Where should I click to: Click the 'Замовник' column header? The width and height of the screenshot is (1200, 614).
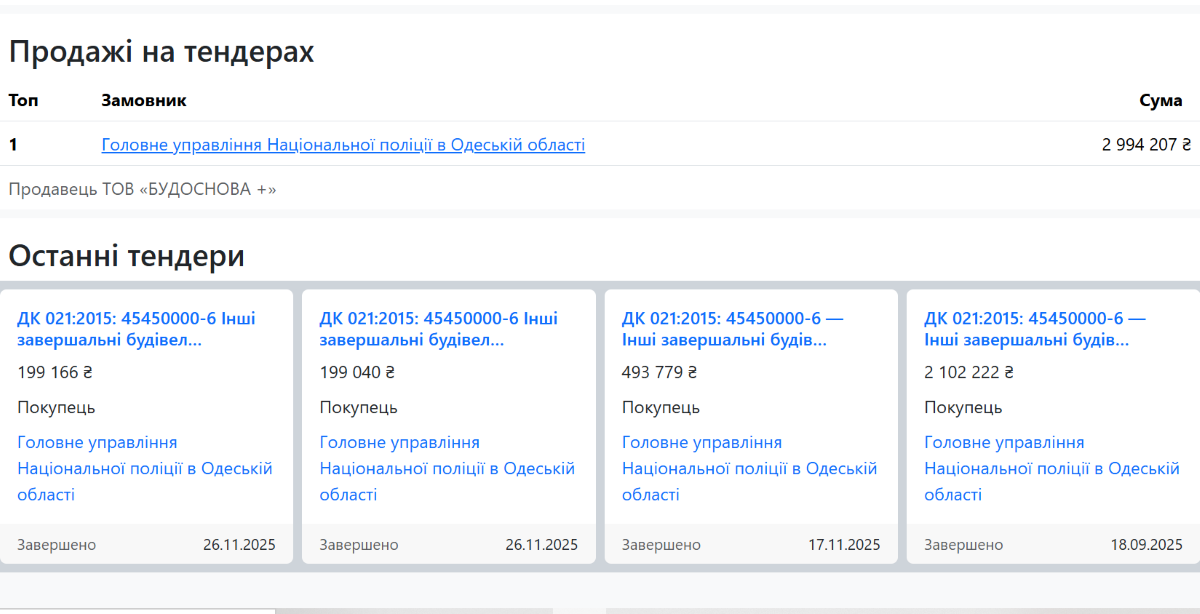[x=144, y=100]
